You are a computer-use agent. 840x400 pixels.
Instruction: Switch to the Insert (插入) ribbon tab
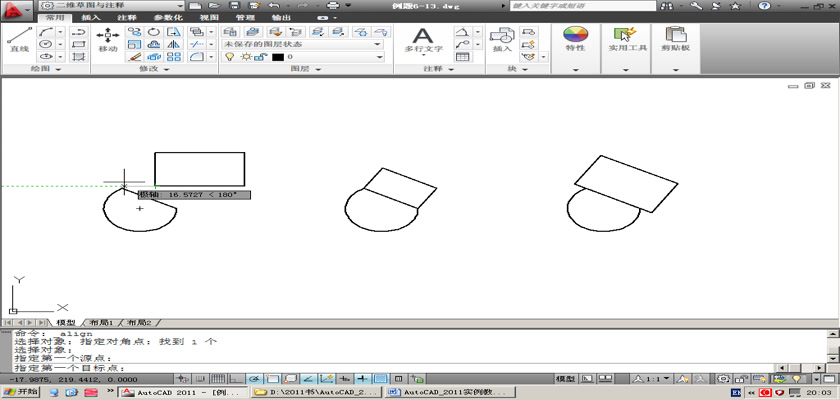pos(91,18)
